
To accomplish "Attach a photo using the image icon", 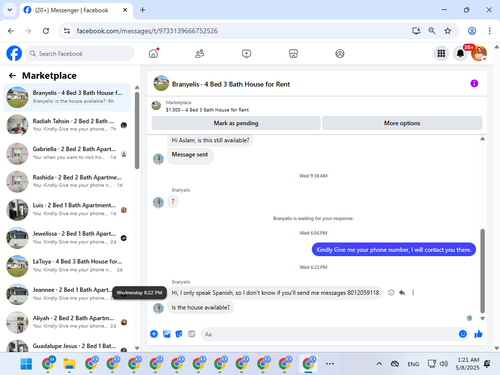I will tap(167, 334).
